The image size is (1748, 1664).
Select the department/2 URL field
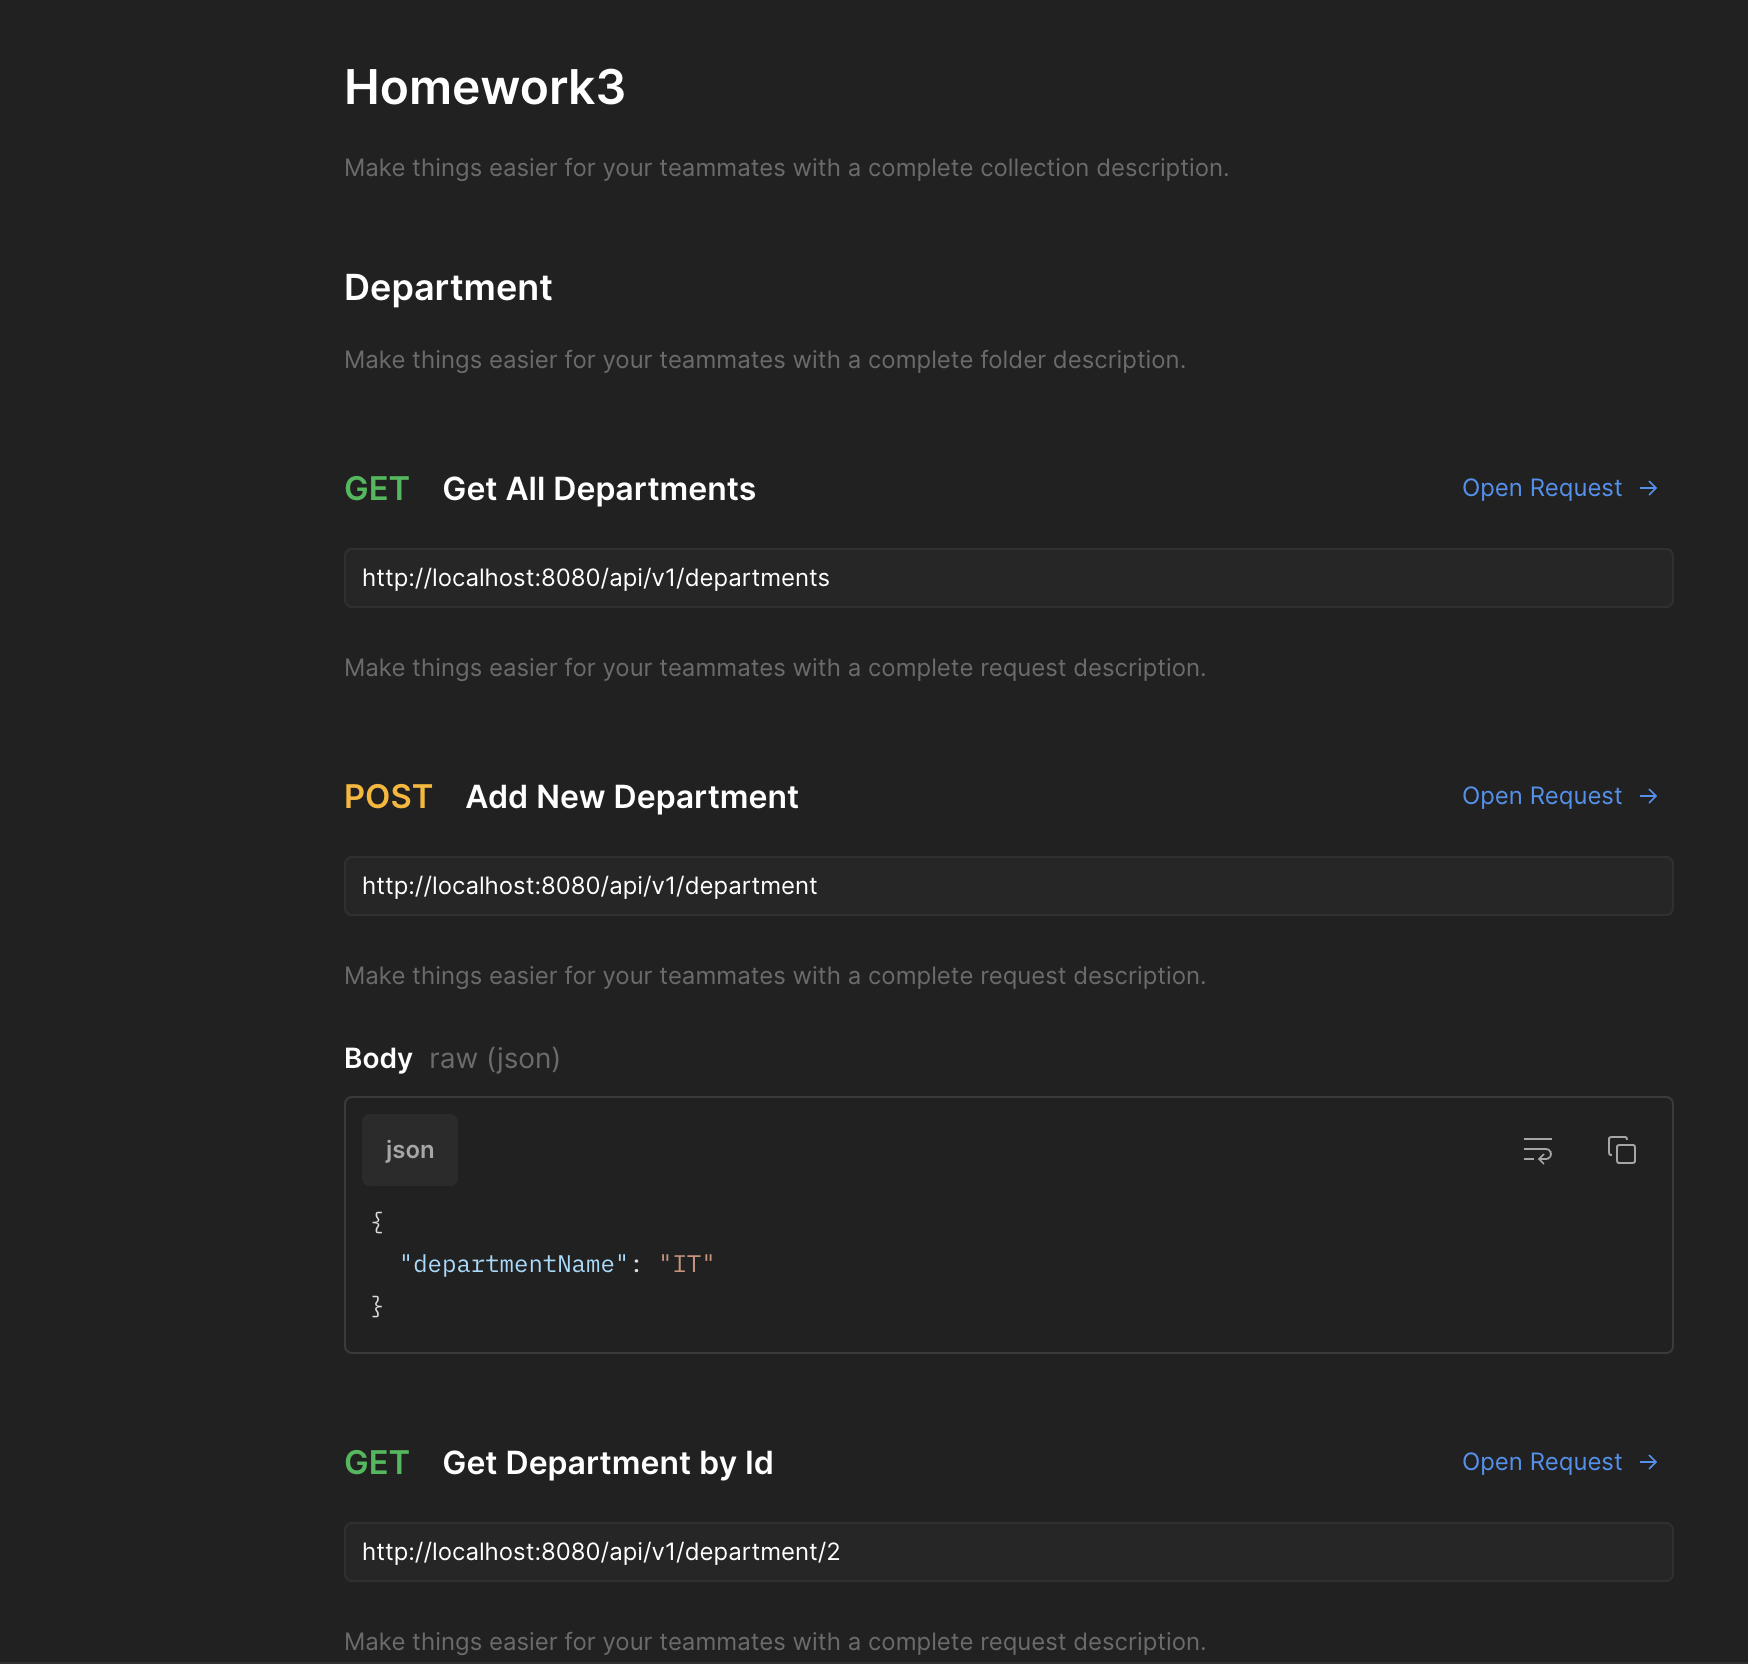click(1007, 1552)
